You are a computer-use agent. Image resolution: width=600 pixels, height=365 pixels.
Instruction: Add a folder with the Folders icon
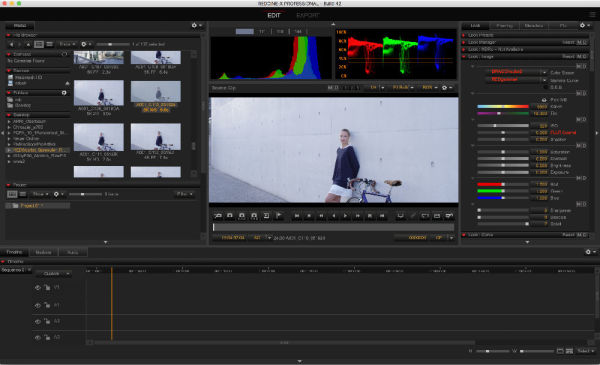coord(64,93)
